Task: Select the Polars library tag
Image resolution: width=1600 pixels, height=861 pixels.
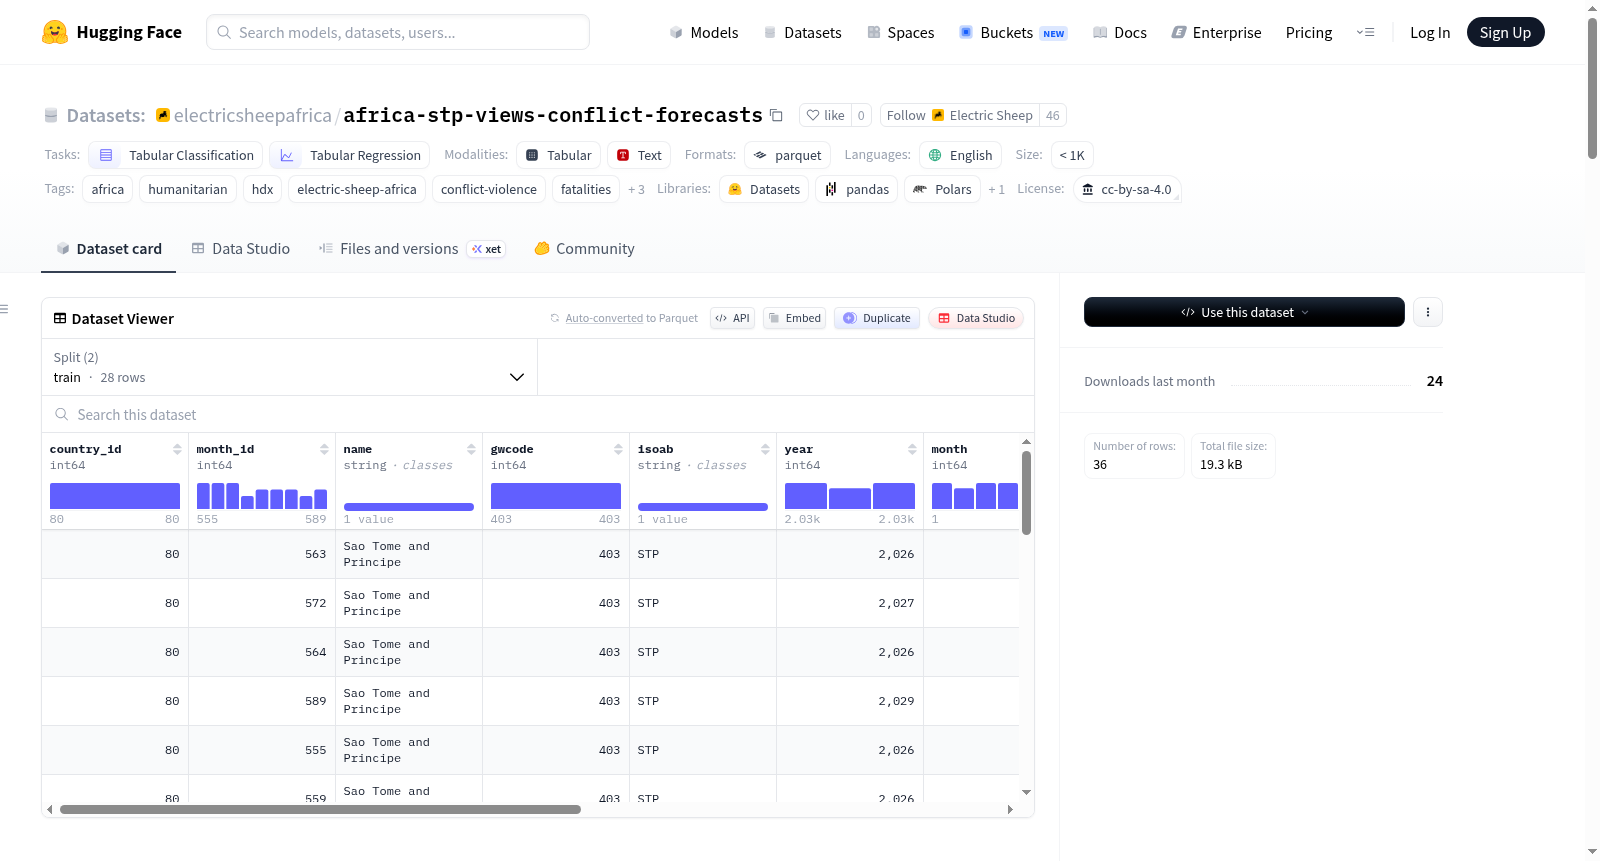Action: [943, 189]
